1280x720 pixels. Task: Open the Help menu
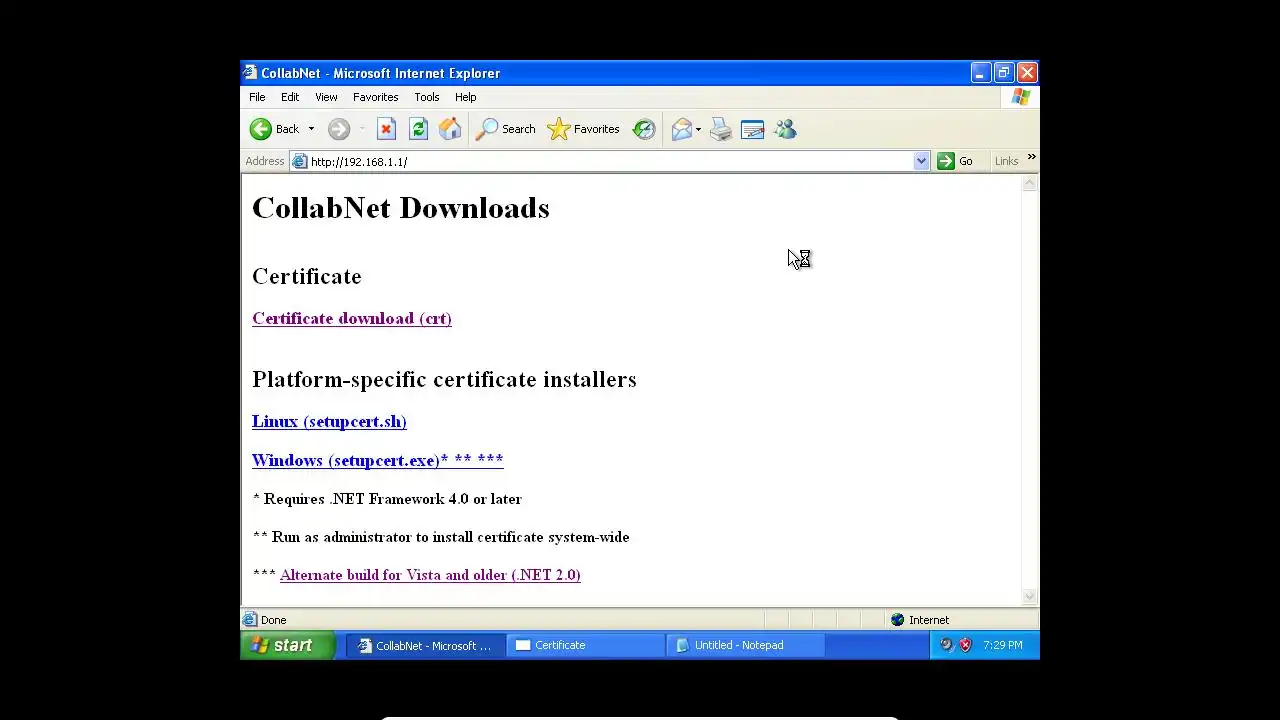pos(465,97)
